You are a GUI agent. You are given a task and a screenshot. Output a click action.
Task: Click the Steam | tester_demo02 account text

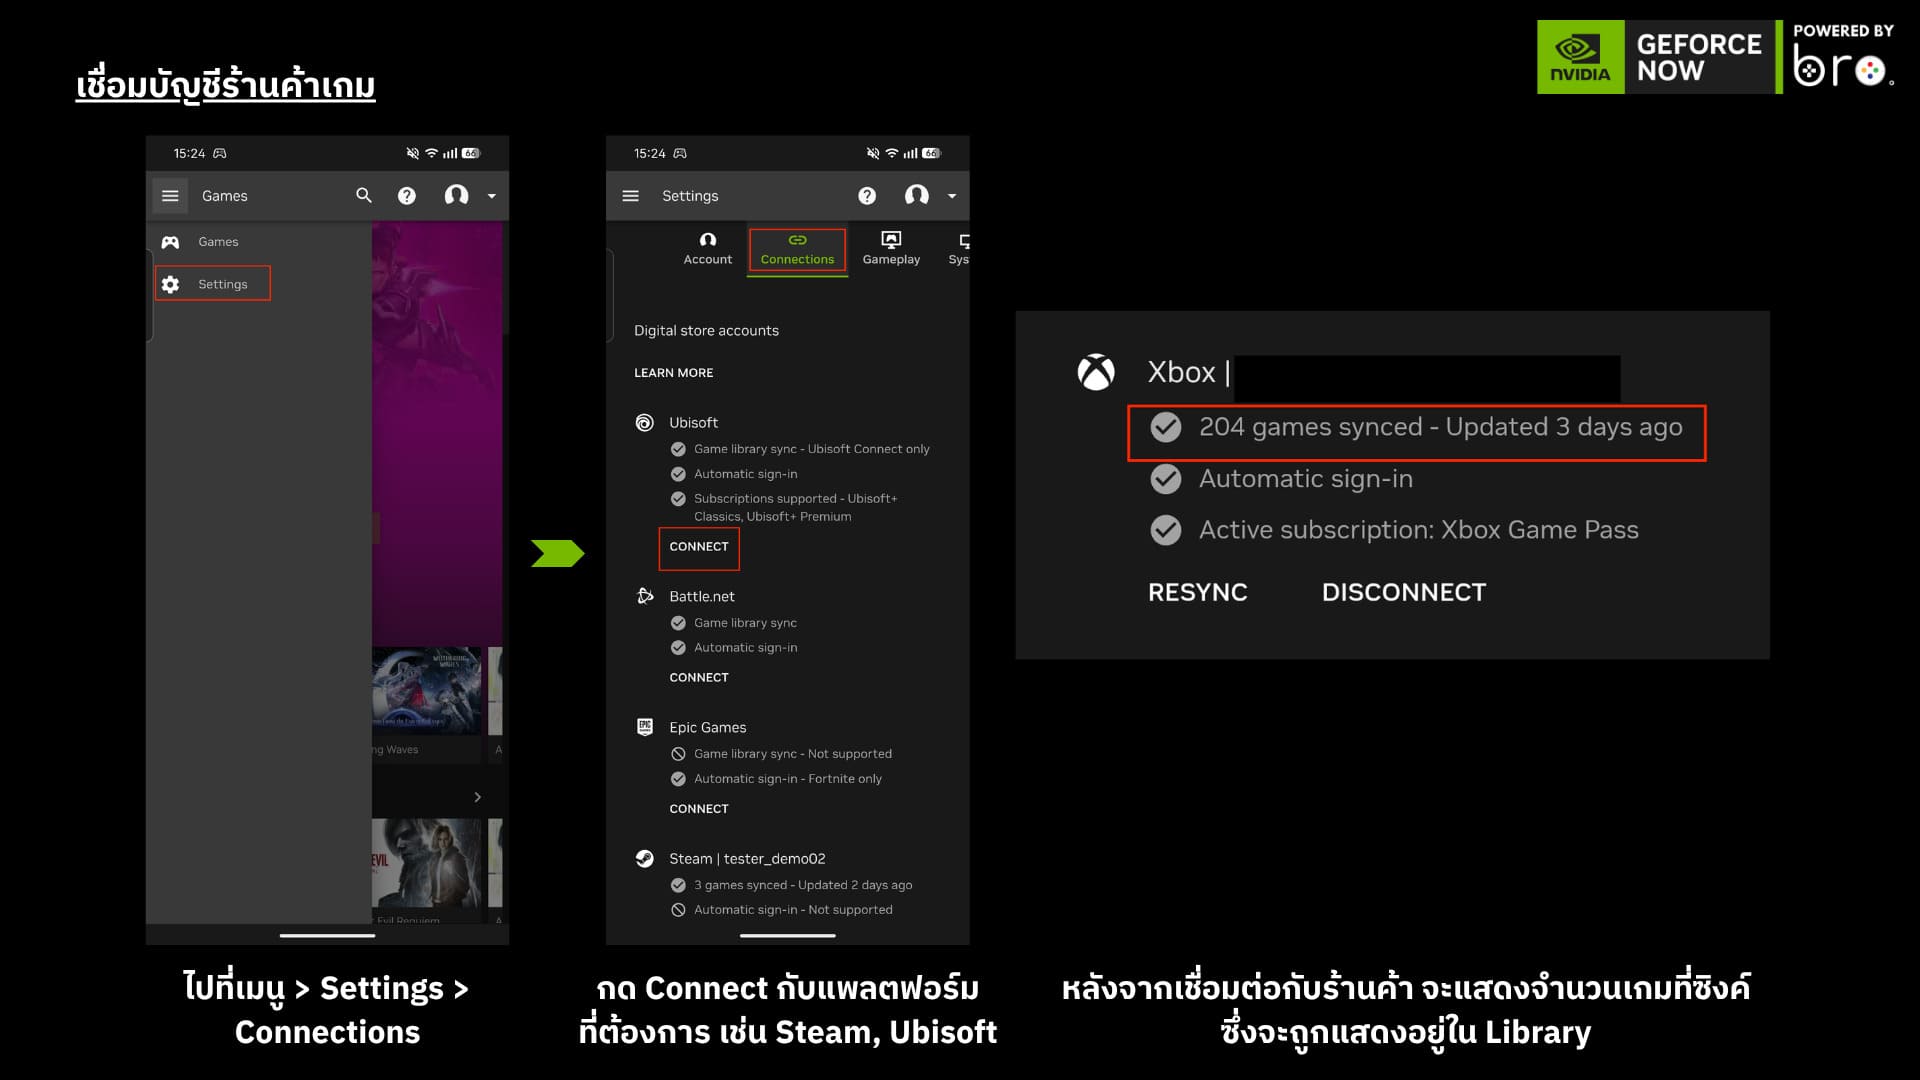(747, 859)
